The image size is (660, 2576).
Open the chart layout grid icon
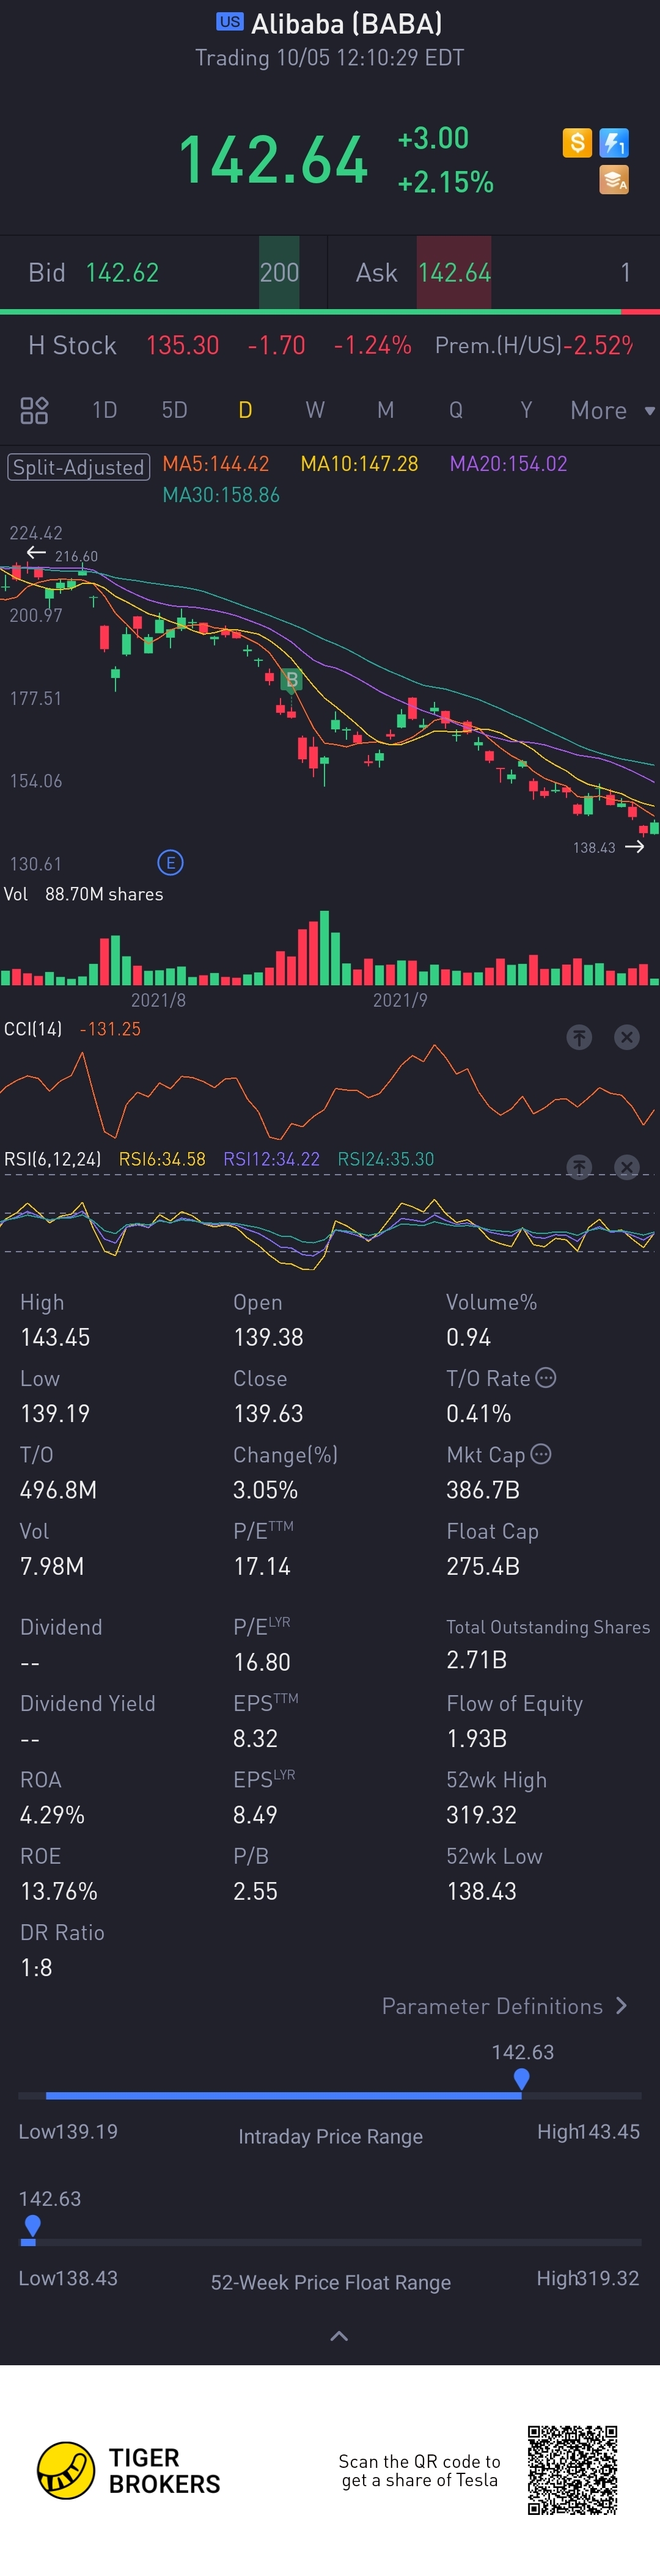34,410
